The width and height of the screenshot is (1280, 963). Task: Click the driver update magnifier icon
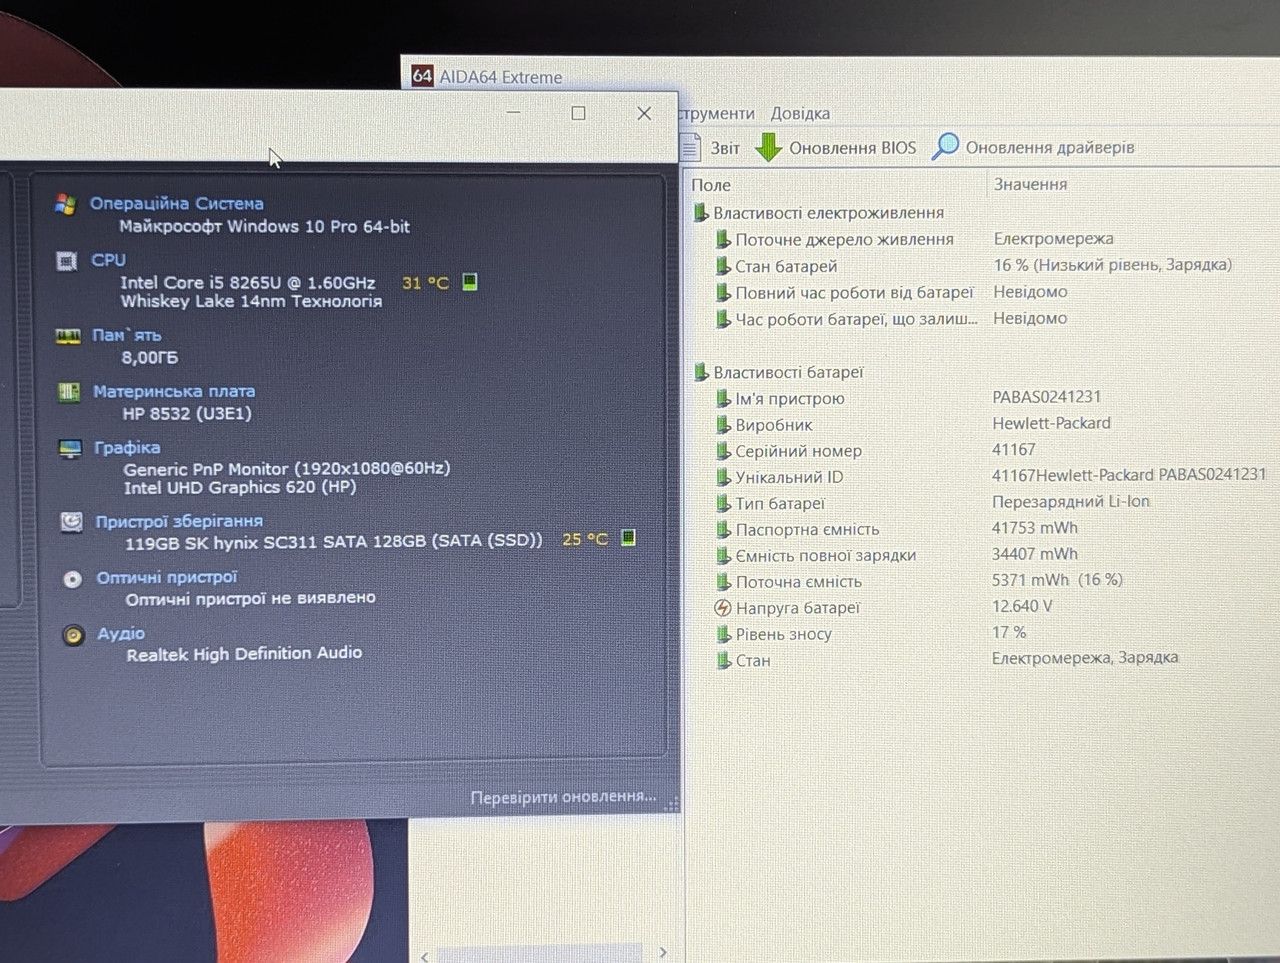click(x=945, y=146)
